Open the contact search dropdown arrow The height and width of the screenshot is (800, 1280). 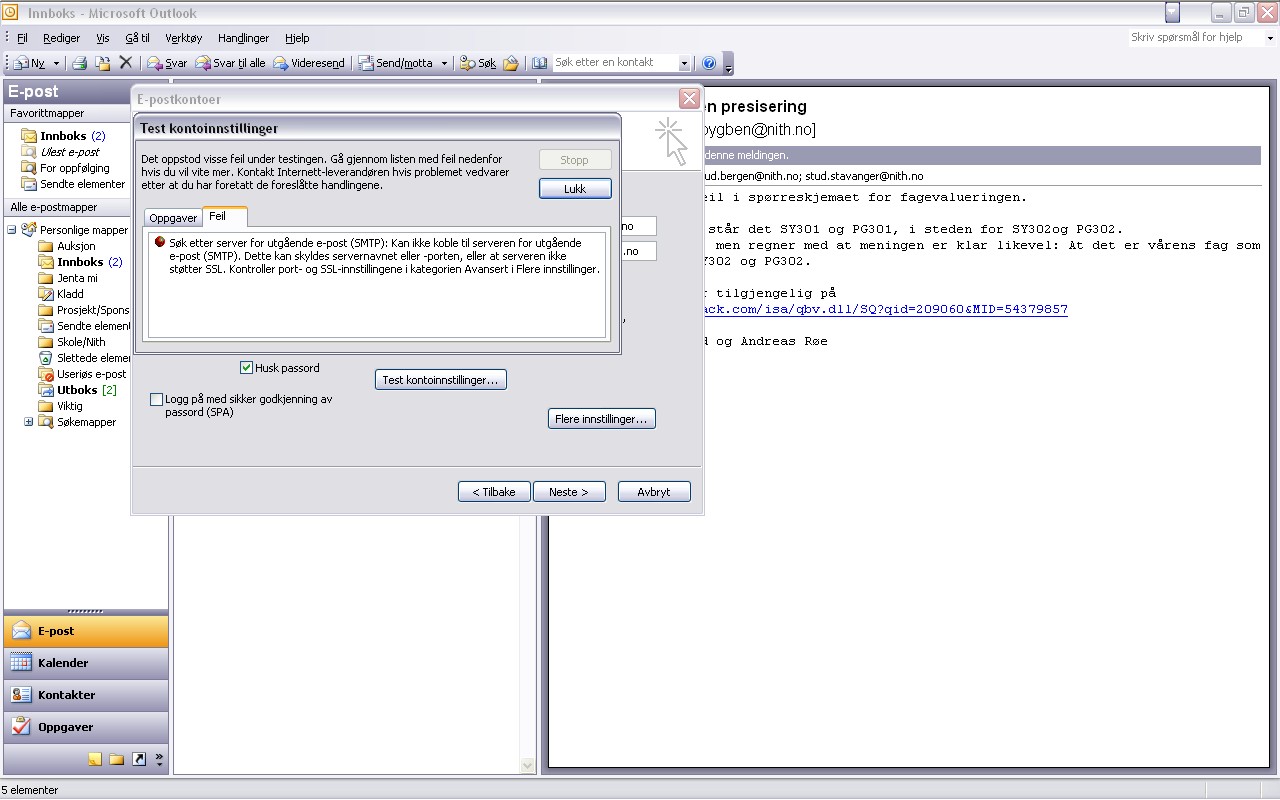pyautogui.click(x=685, y=63)
